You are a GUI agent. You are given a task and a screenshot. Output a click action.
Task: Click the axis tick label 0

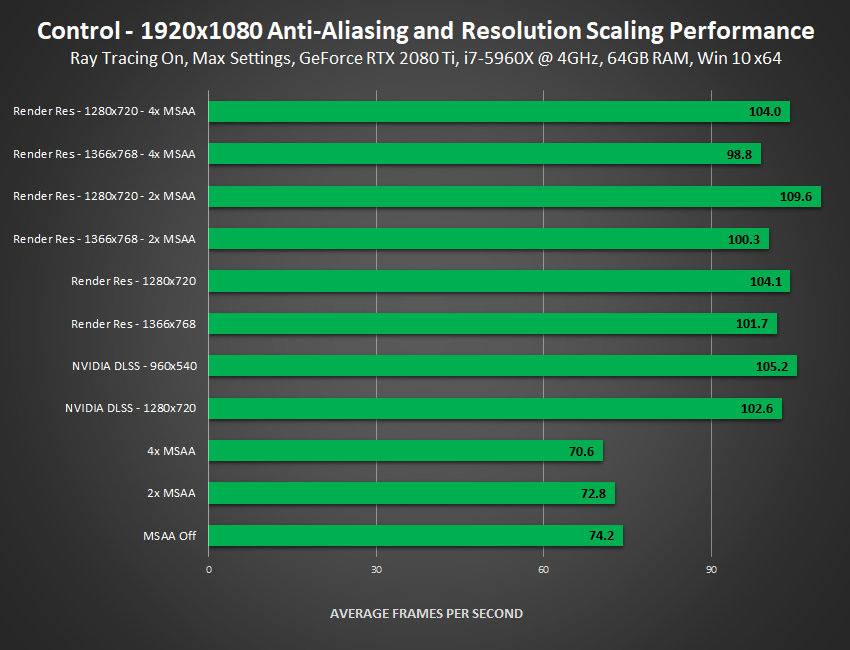coord(209,570)
